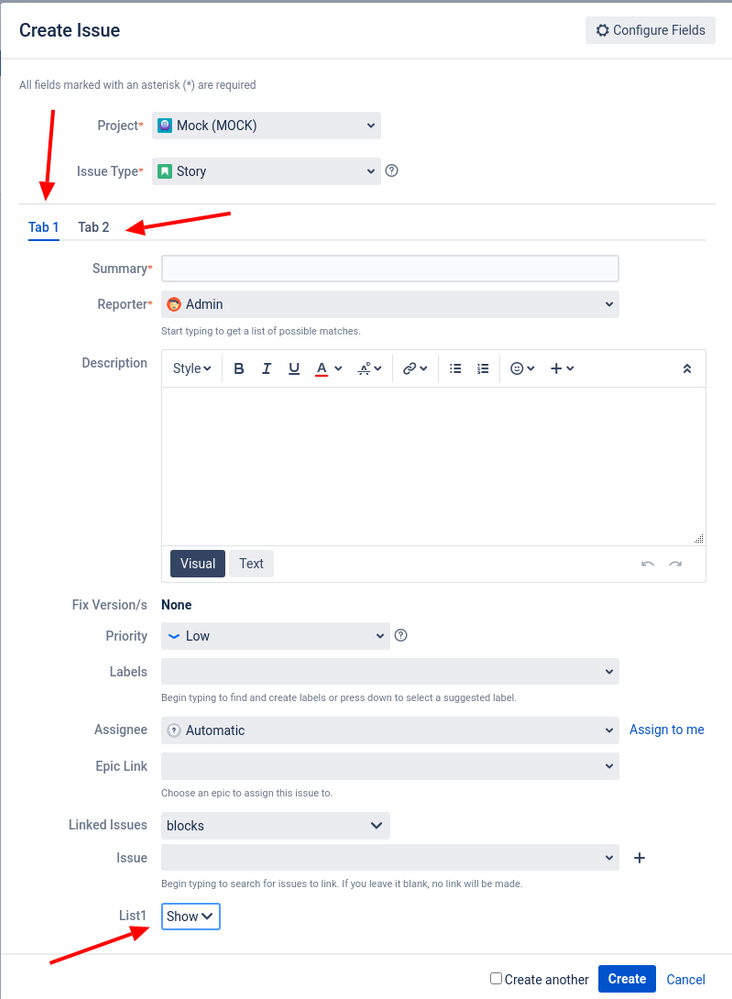This screenshot has height=999, width=732.
Task: Click the Admin reporter avatar
Action: click(x=174, y=305)
